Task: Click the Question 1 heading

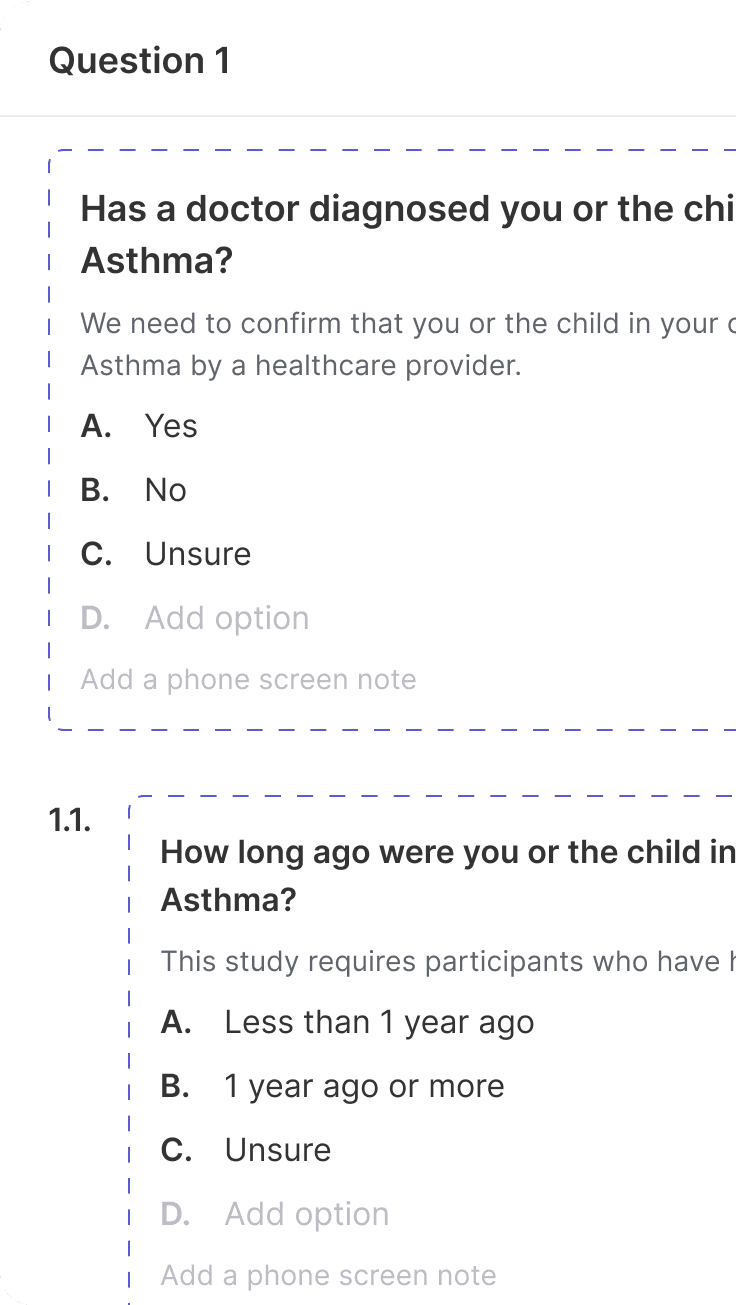Action: click(139, 61)
